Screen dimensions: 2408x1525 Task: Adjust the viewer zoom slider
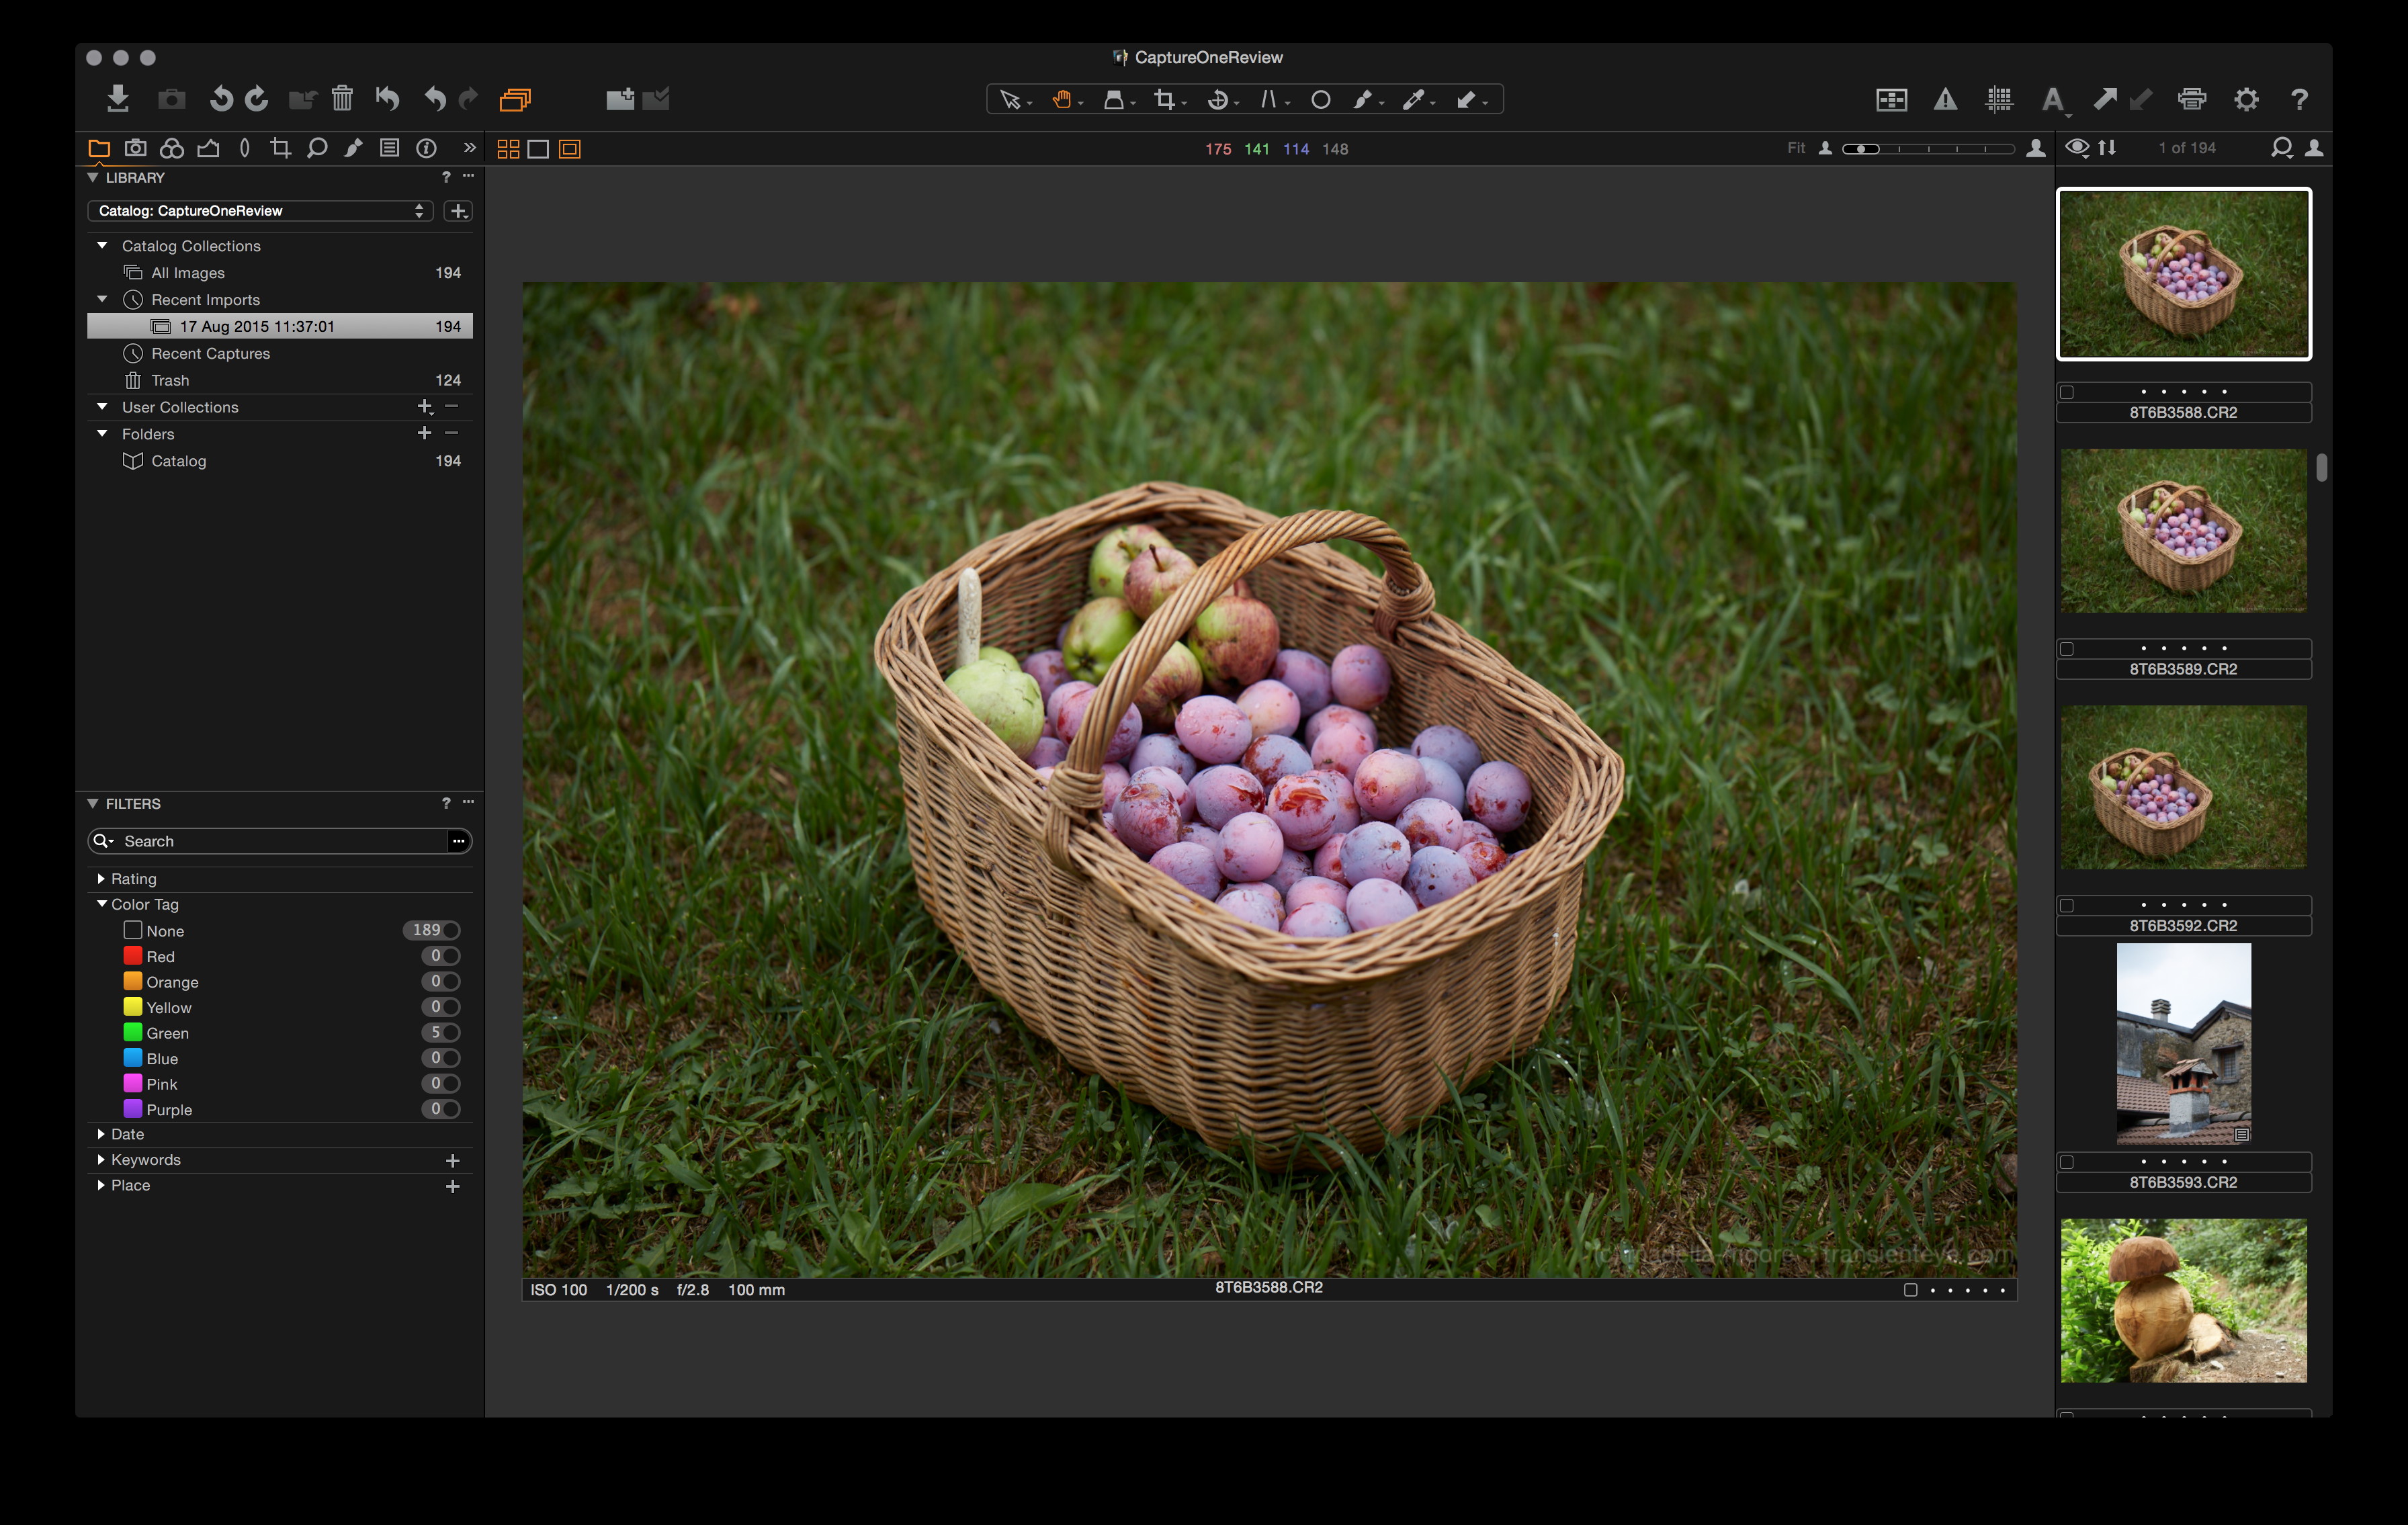click(x=1862, y=148)
